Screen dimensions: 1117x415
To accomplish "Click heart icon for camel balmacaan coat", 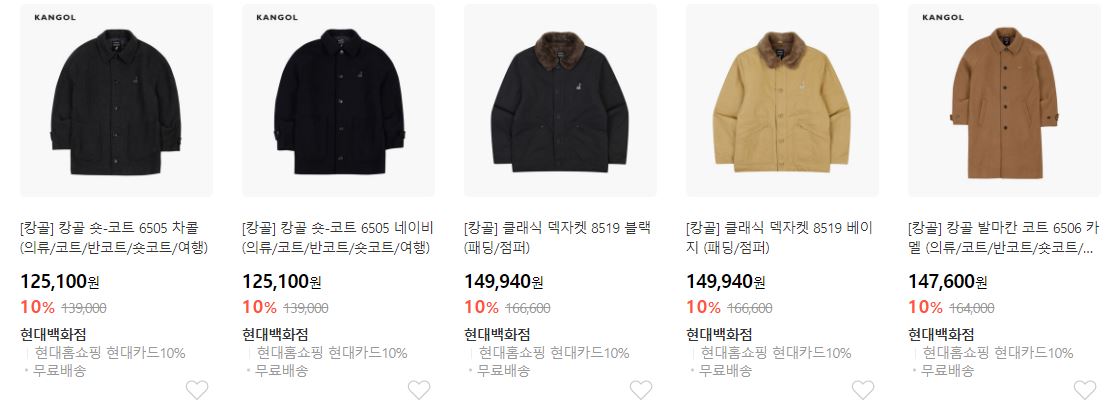I will [x=1084, y=389].
